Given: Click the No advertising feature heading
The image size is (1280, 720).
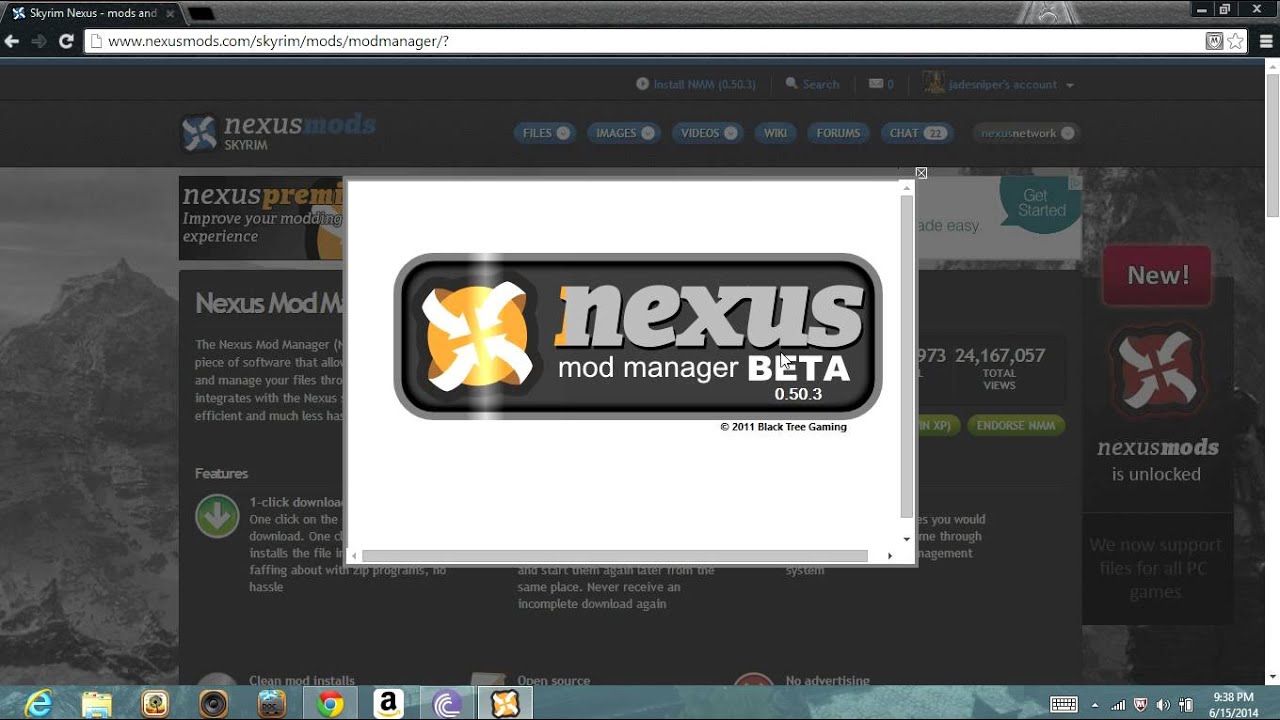Looking at the screenshot, I should pyautogui.click(x=827, y=680).
